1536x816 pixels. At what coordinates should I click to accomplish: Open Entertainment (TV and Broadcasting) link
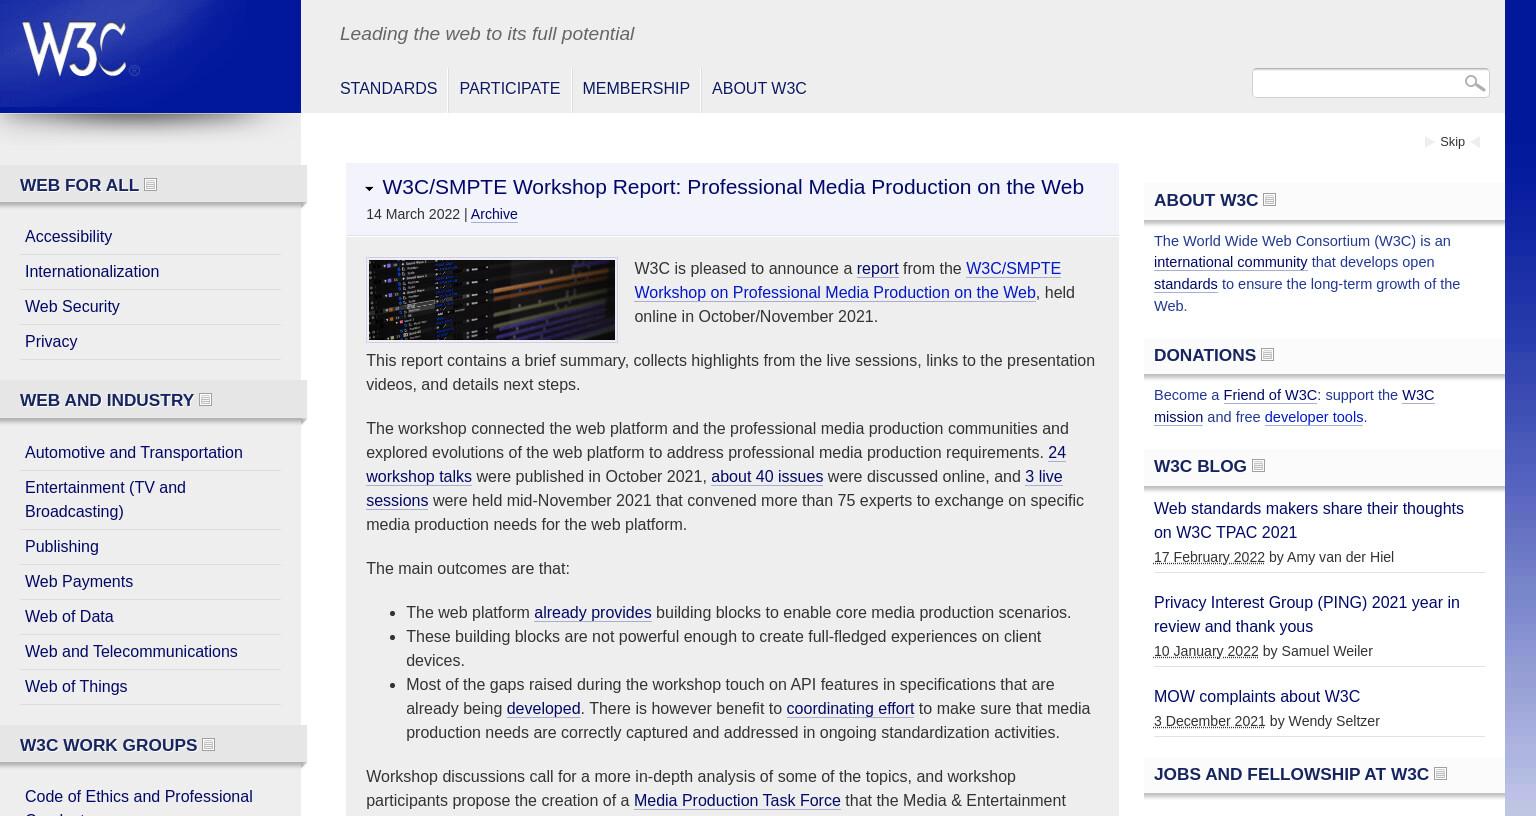click(x=105, y=500)
